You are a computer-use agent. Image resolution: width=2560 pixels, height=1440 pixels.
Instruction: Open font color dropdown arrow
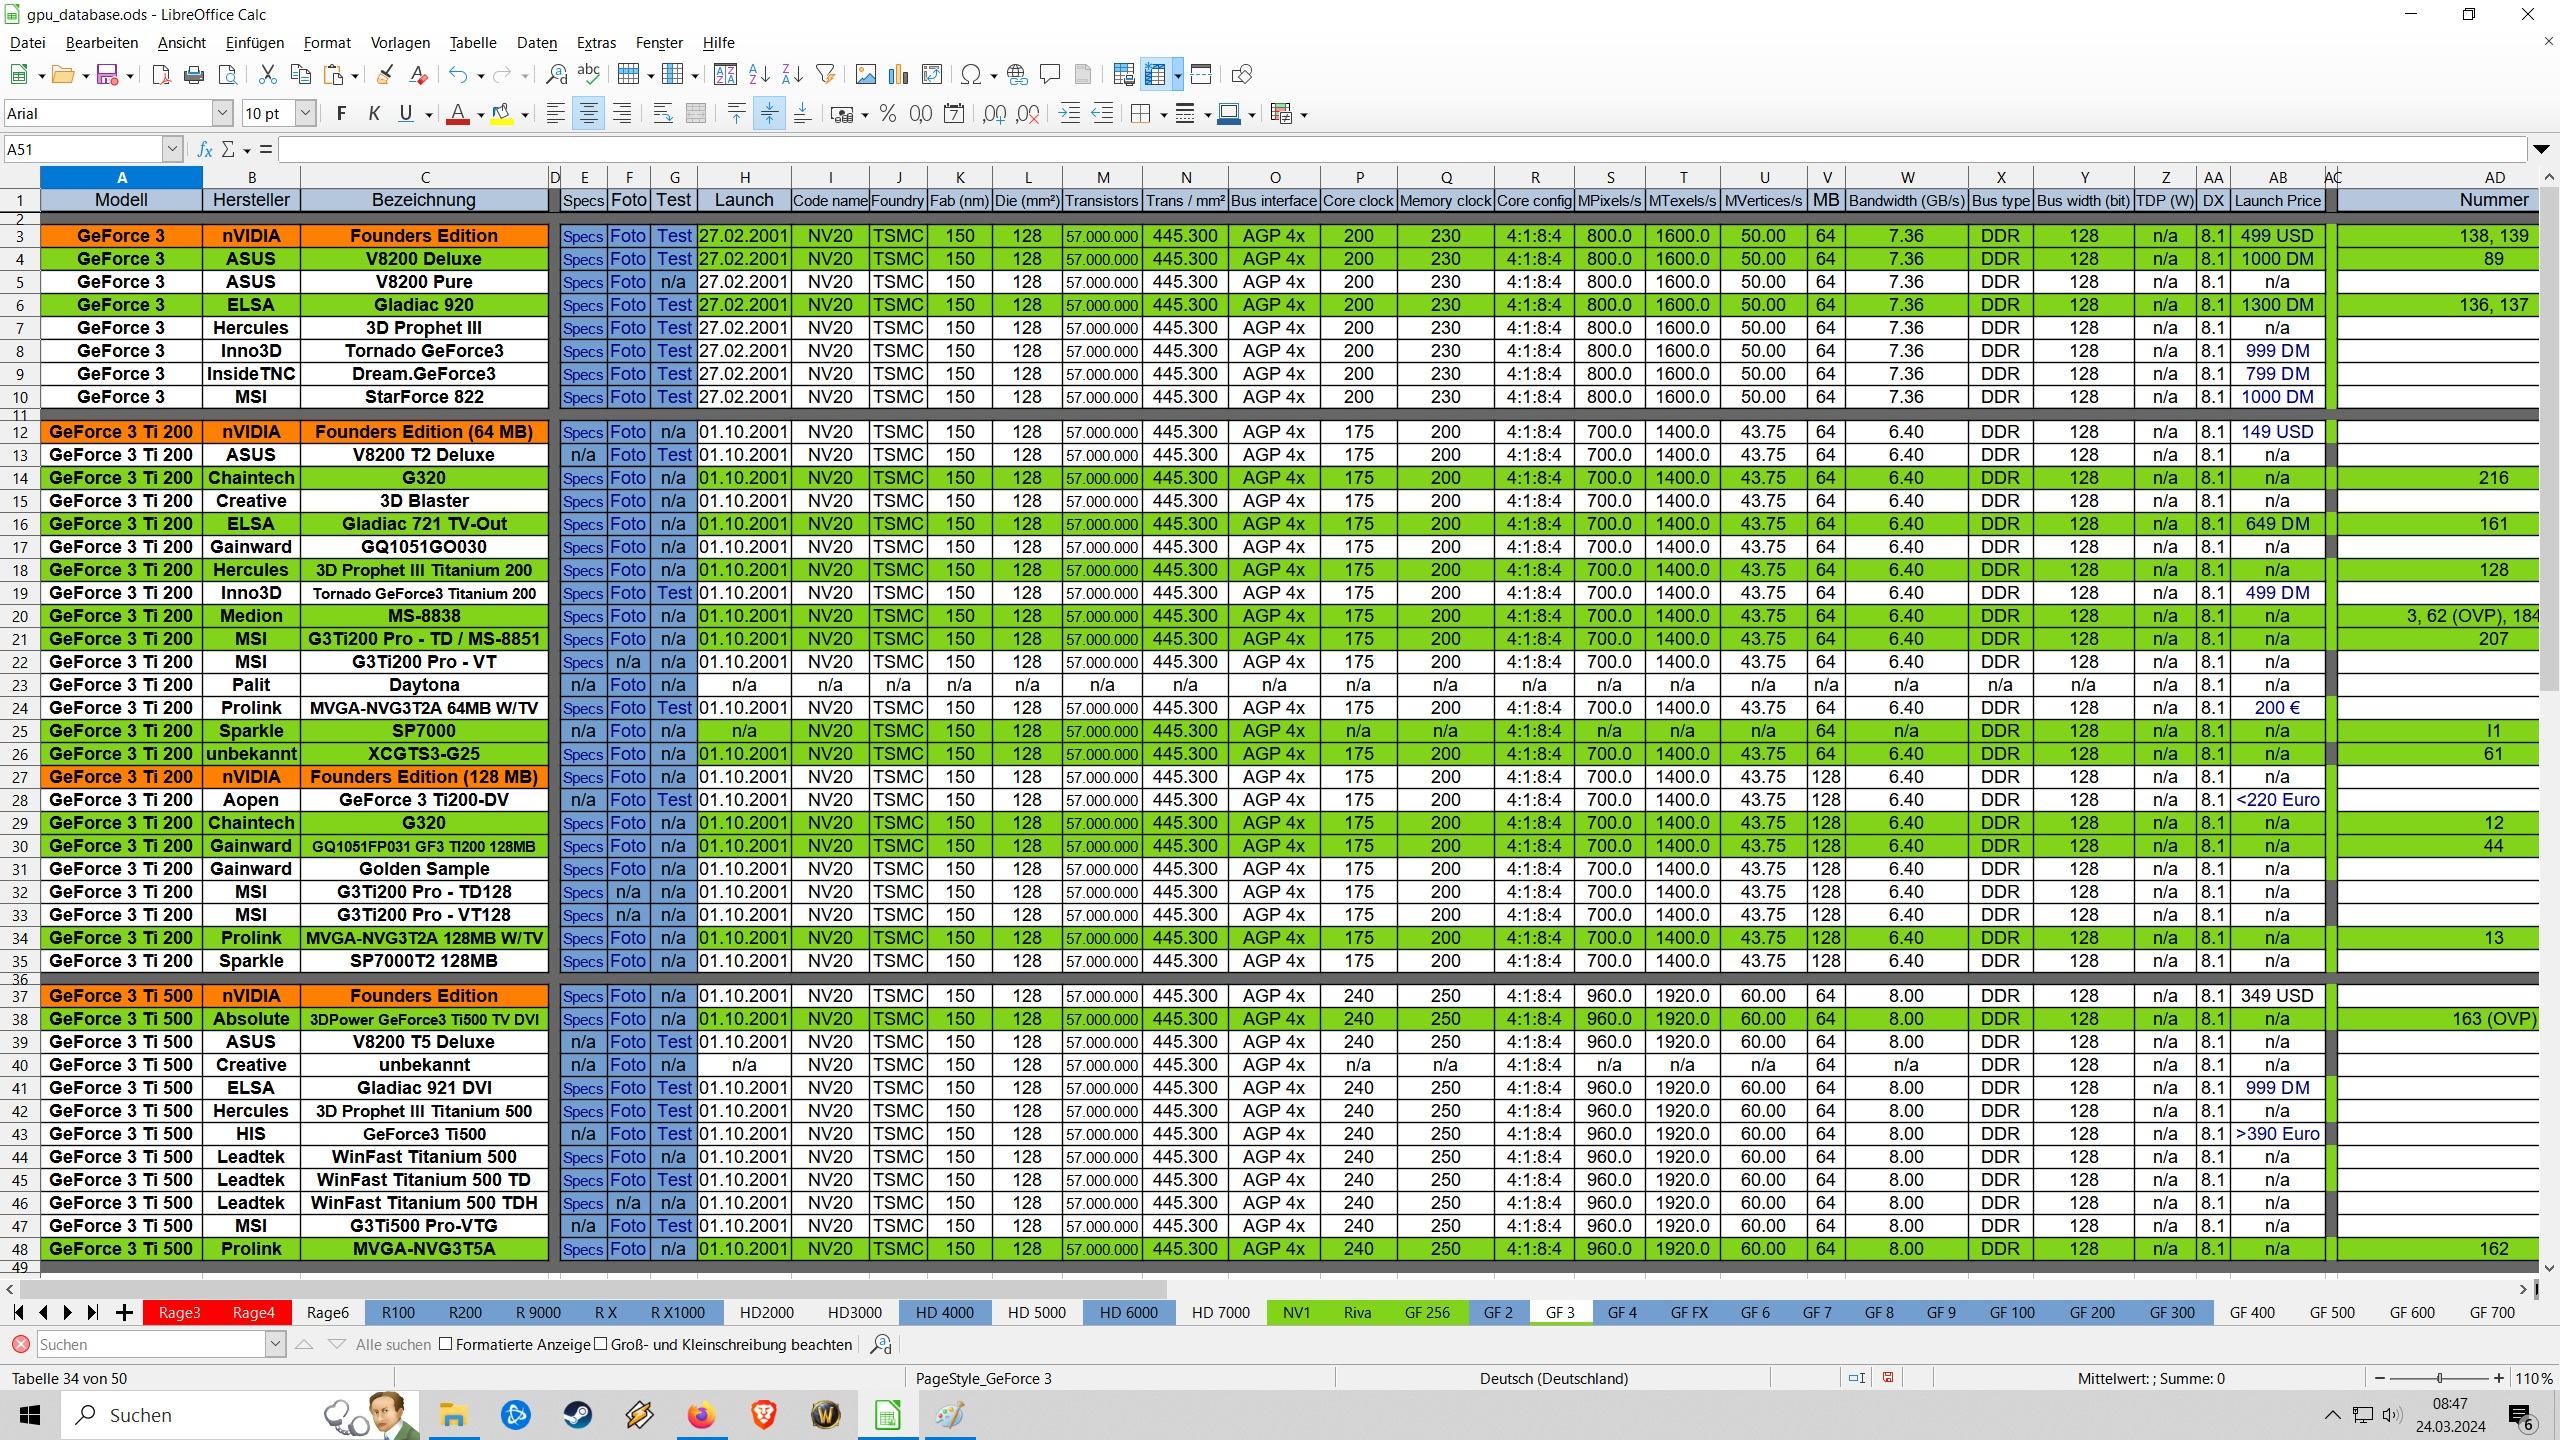481,115
